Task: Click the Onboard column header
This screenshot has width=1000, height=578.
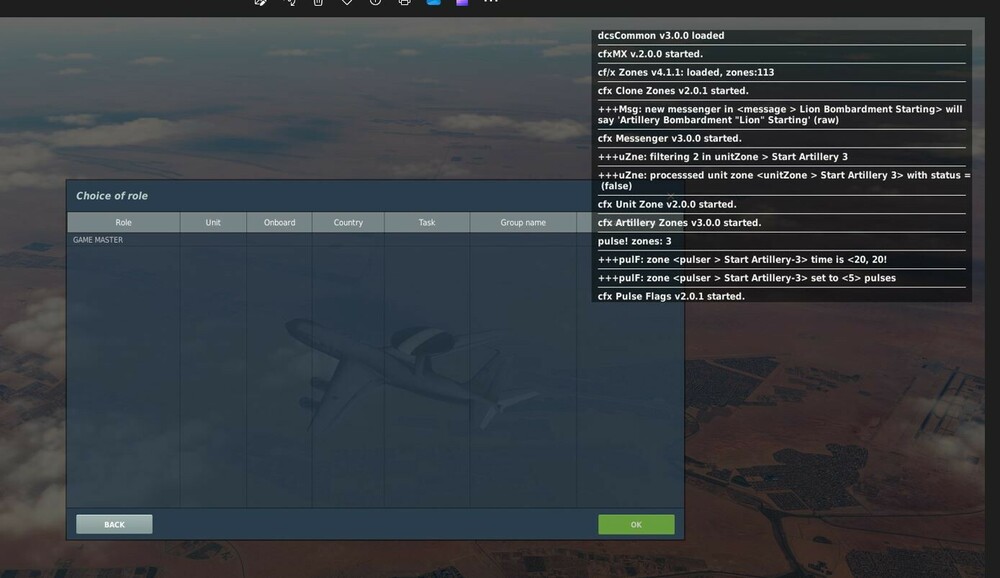Action: [x=279, y=223]
